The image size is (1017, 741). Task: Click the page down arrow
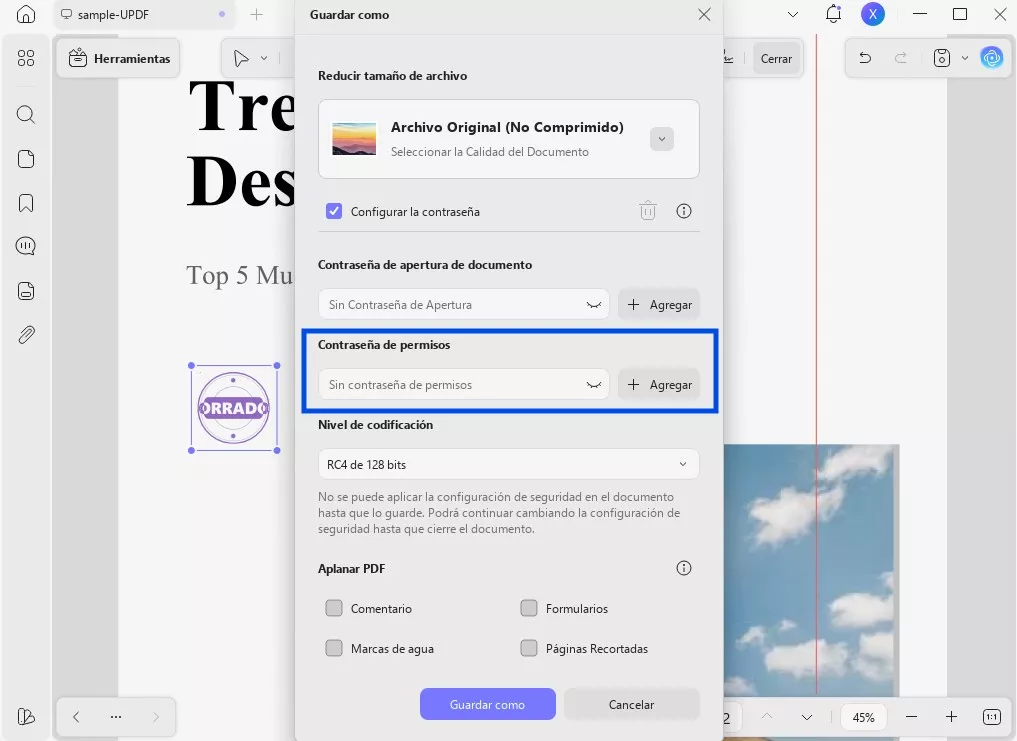click(x=807, y=716)
